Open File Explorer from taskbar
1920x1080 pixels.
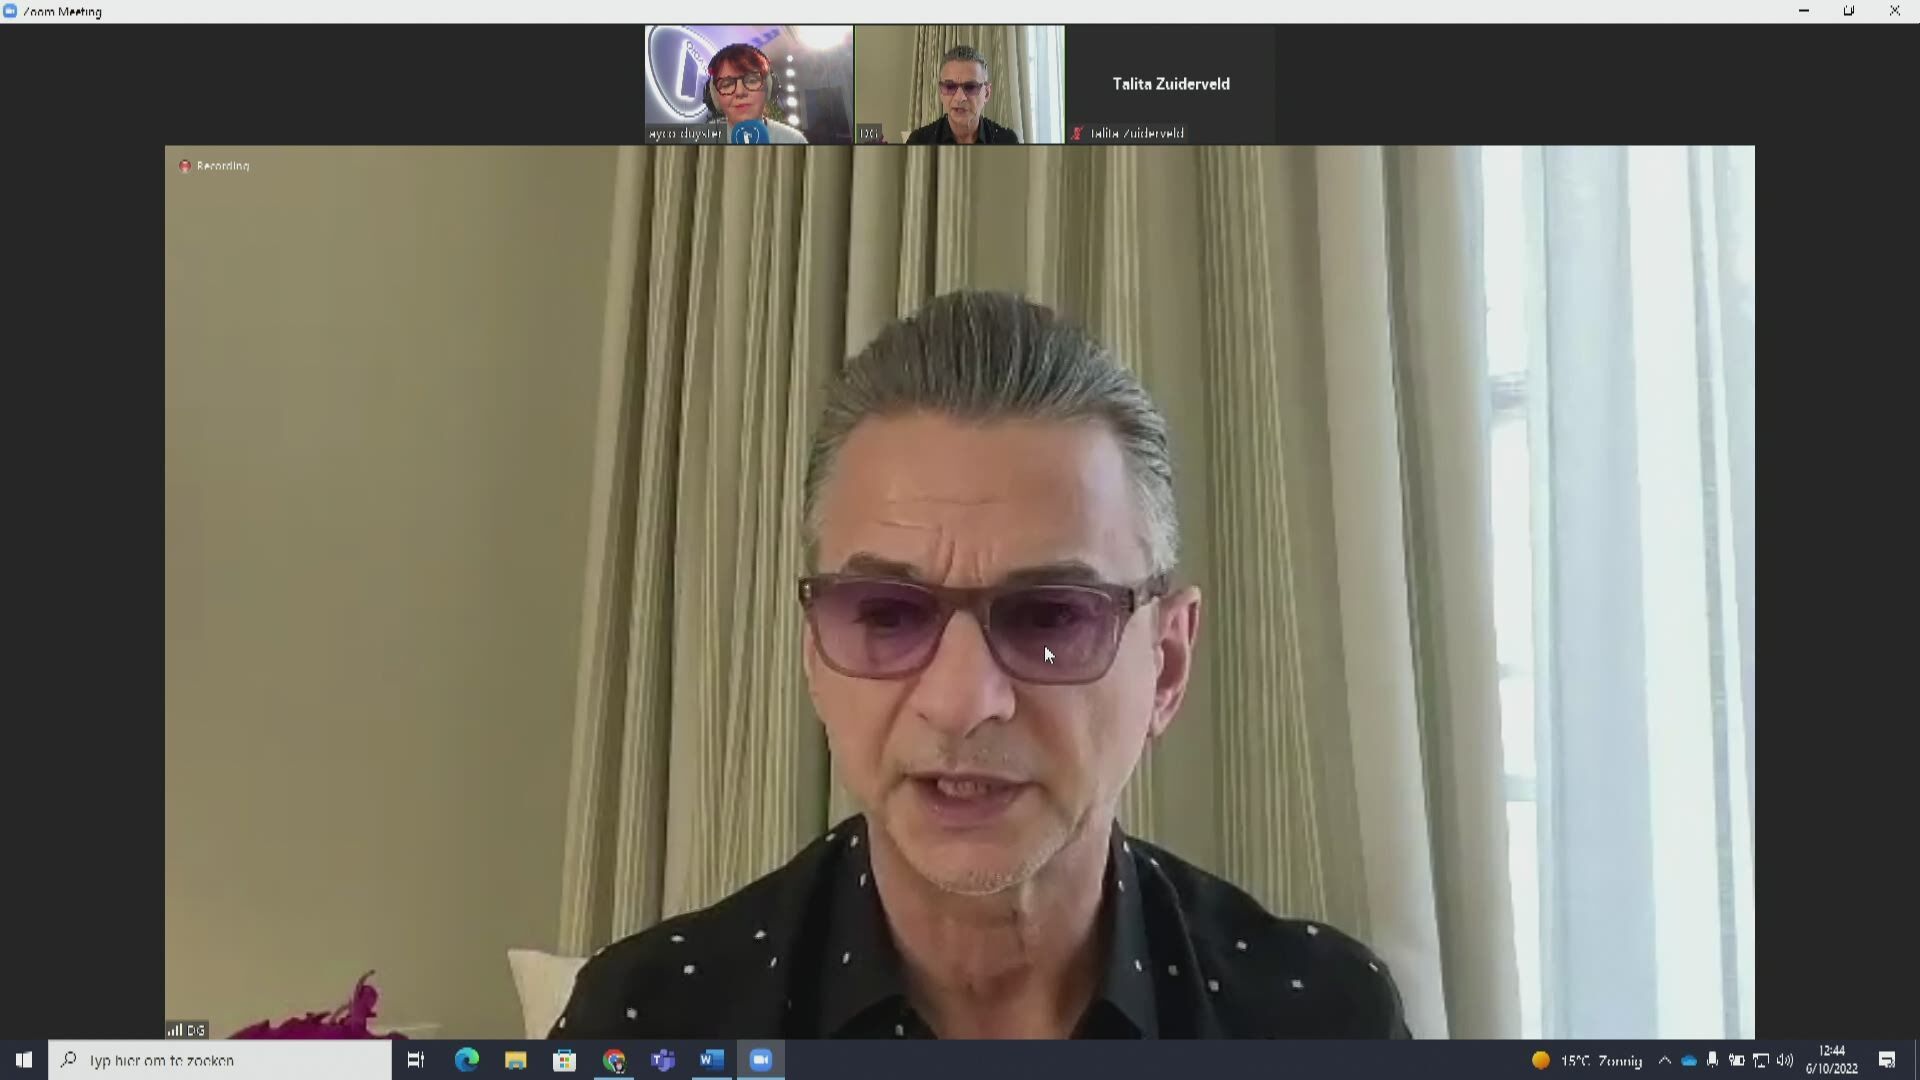coord(515,1060)
